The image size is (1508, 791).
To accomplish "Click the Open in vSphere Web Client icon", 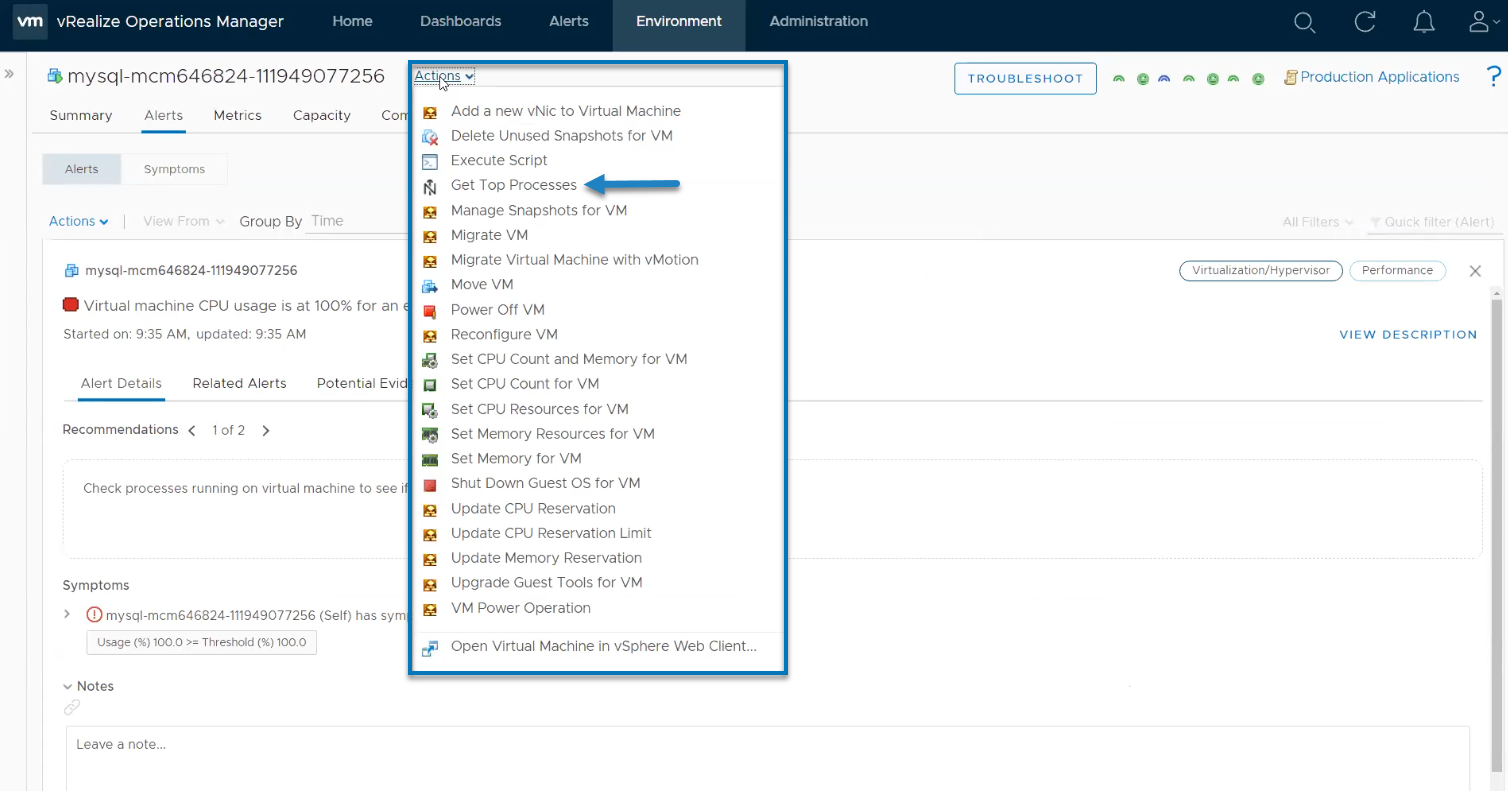I will click(430, 647).
